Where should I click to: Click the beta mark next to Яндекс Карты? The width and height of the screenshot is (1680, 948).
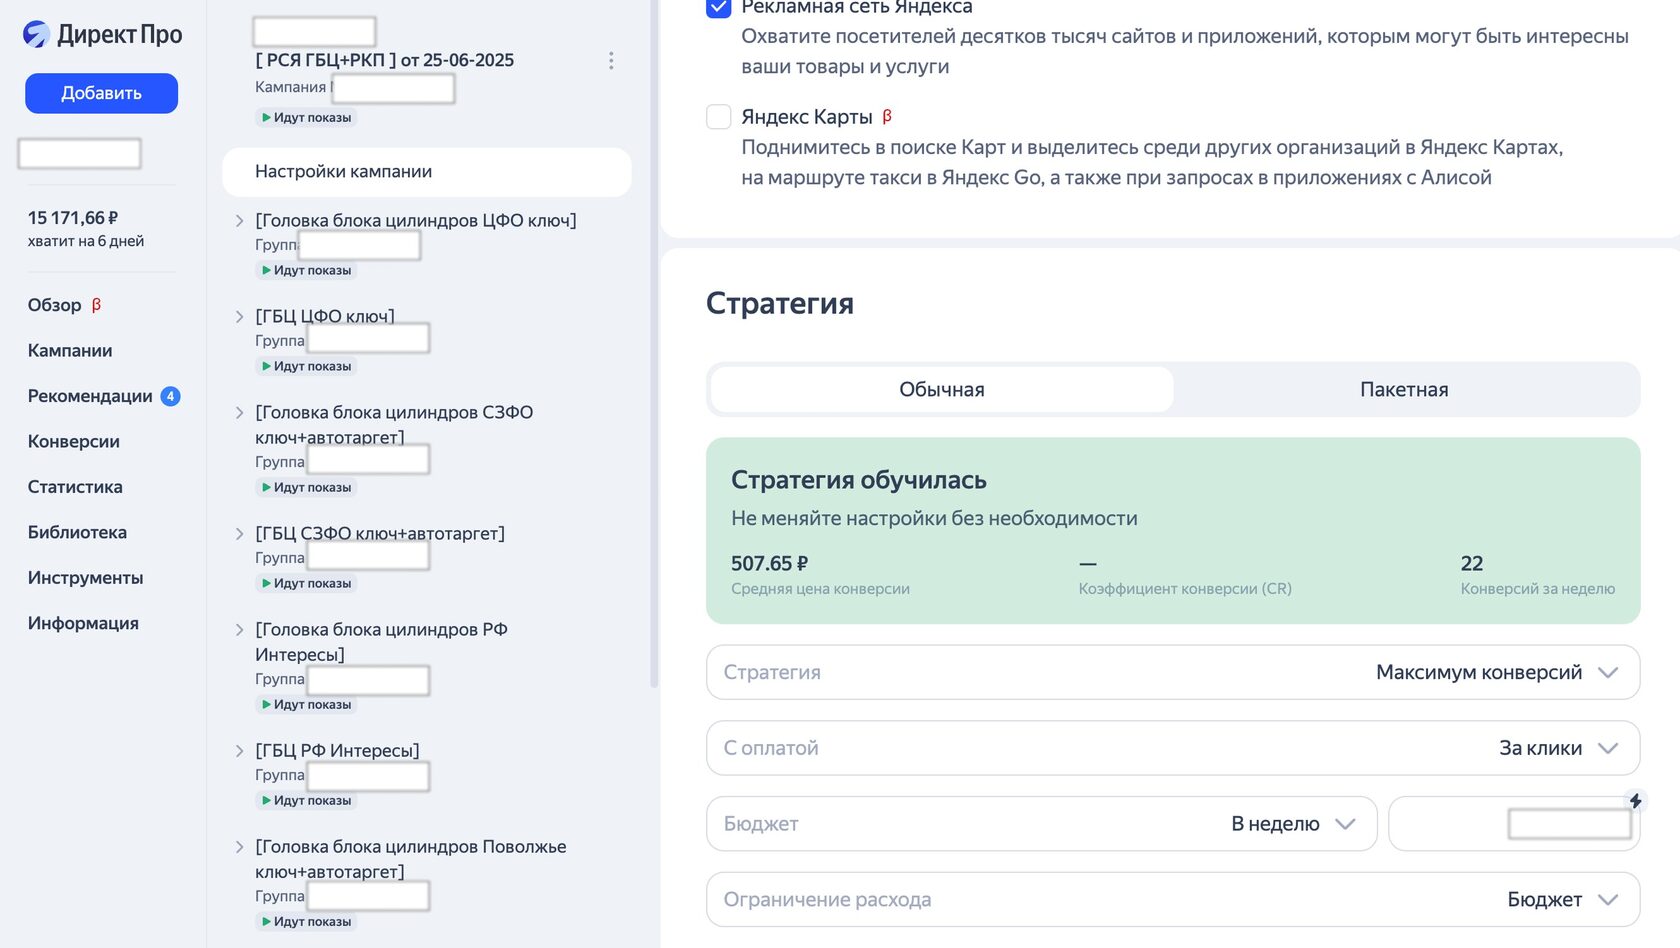point(887,116)
